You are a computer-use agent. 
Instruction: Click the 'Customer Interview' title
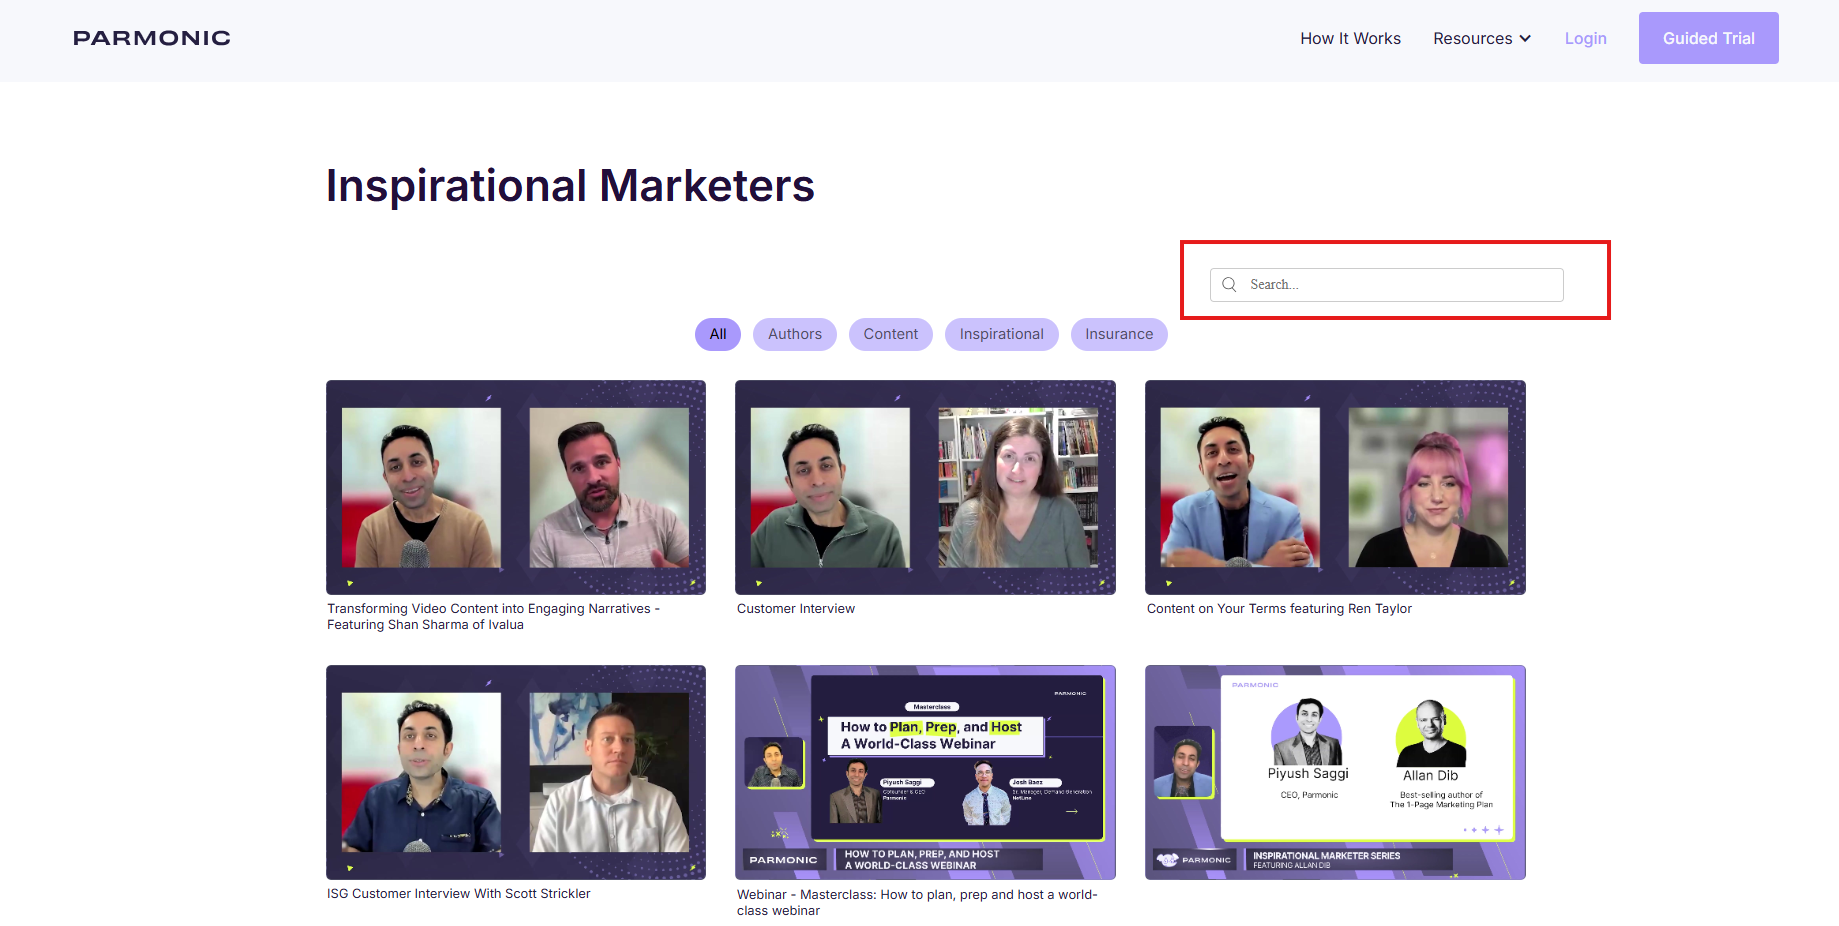pos(796,609)
